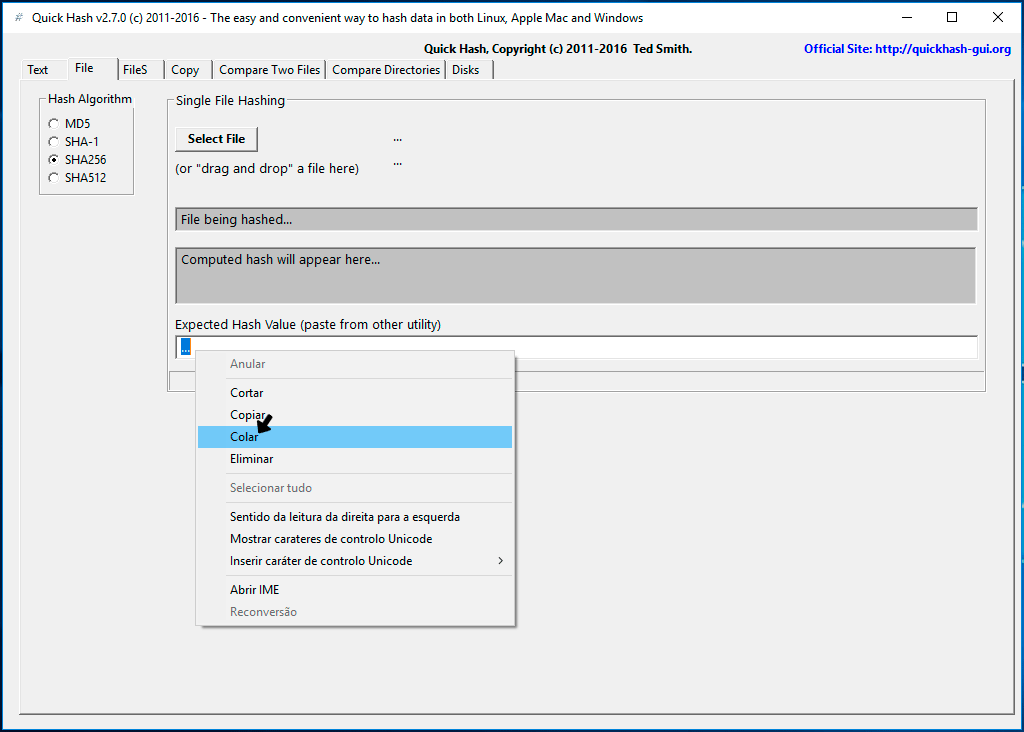This screenshot has width=1024, height=732.
Task: Go to Compare Two Files tab
Action: click(270, 70)
